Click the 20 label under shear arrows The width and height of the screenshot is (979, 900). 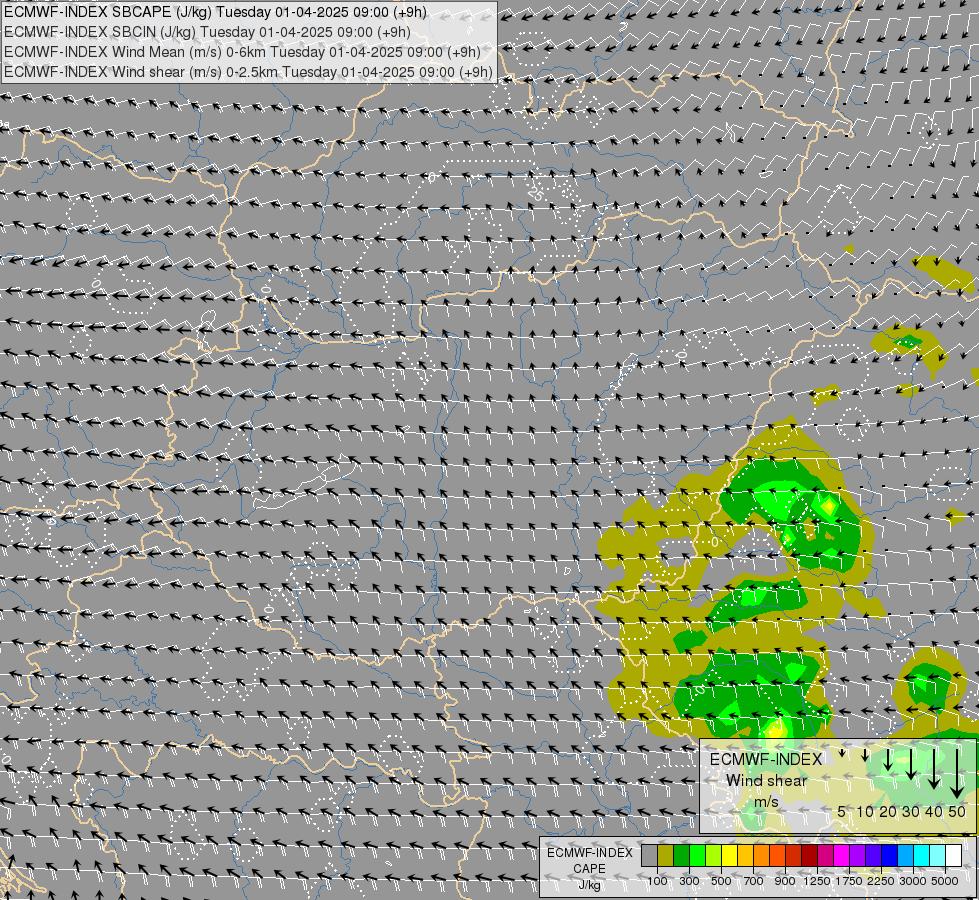point(888,812)
